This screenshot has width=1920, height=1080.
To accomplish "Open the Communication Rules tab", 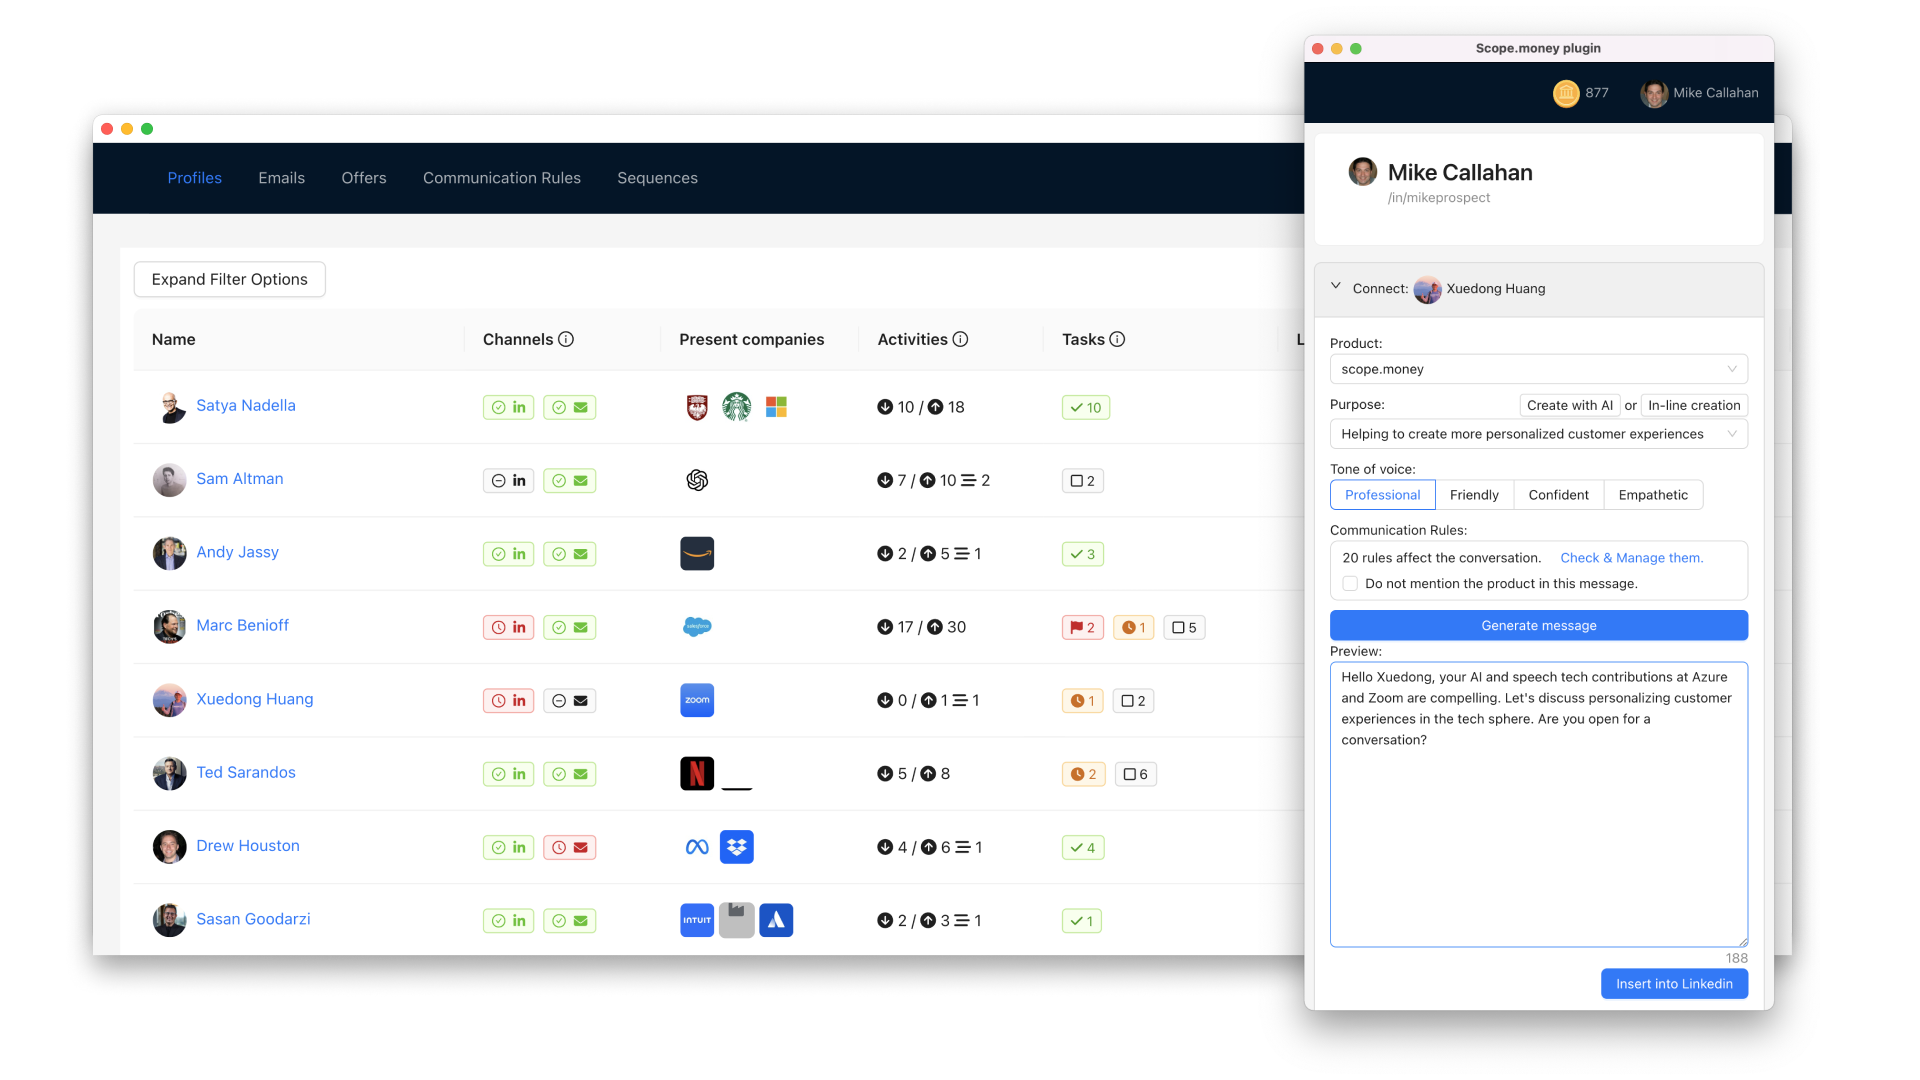I will coord(501,178).
